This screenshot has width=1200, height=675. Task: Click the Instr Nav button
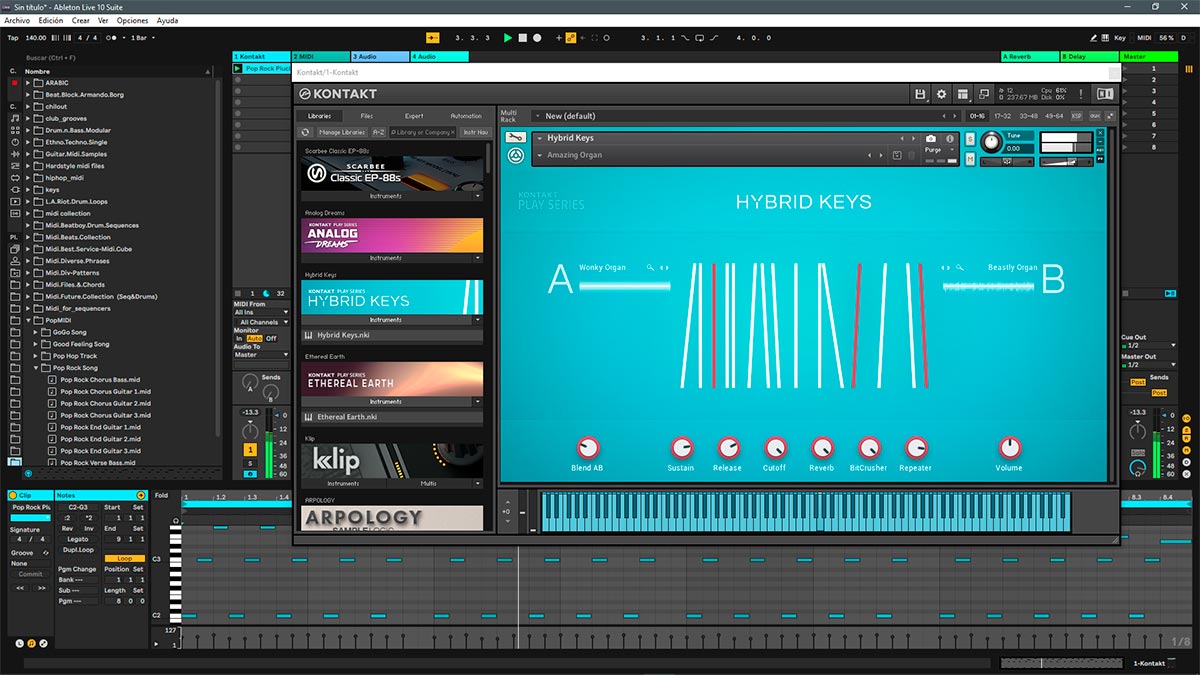(x=475, y=132)
